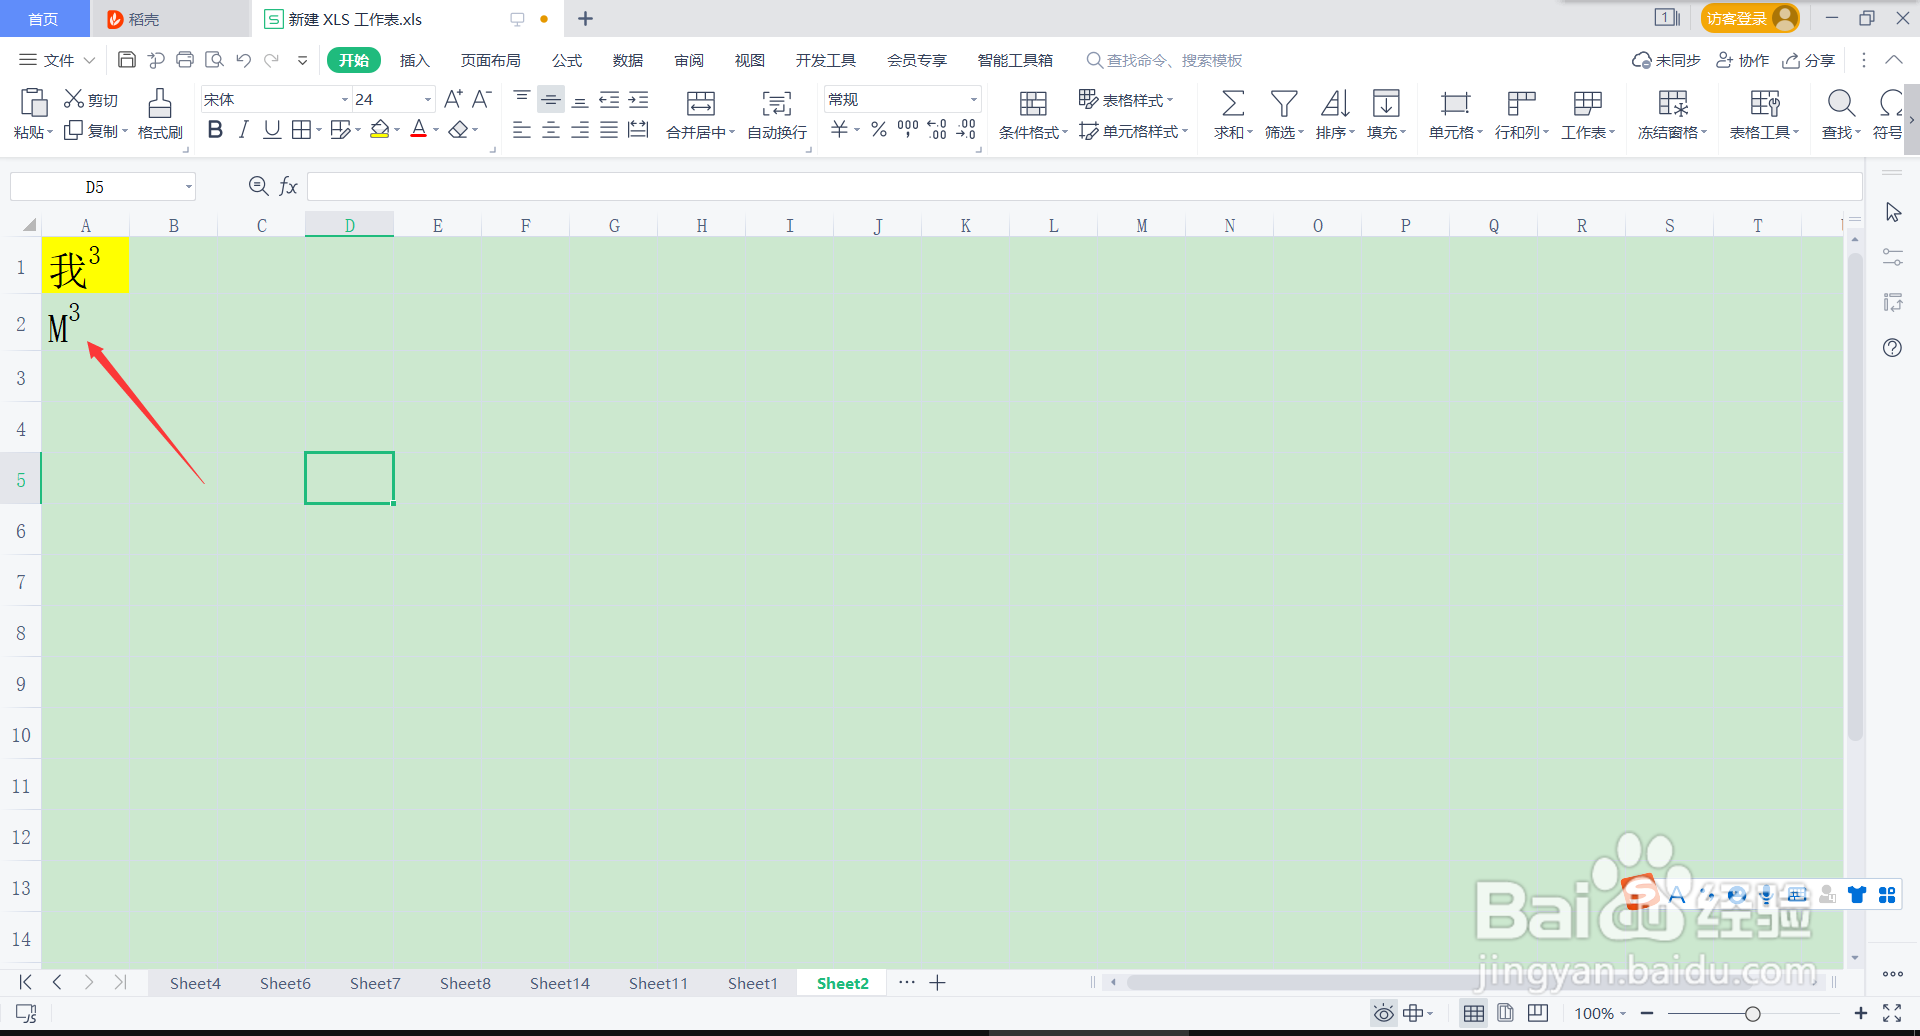The height and width of the screenshot is (1036, 1920).
Task: Switch to page layout view in status bar
Action: pyautogui.click(x=1505, y=1013)
